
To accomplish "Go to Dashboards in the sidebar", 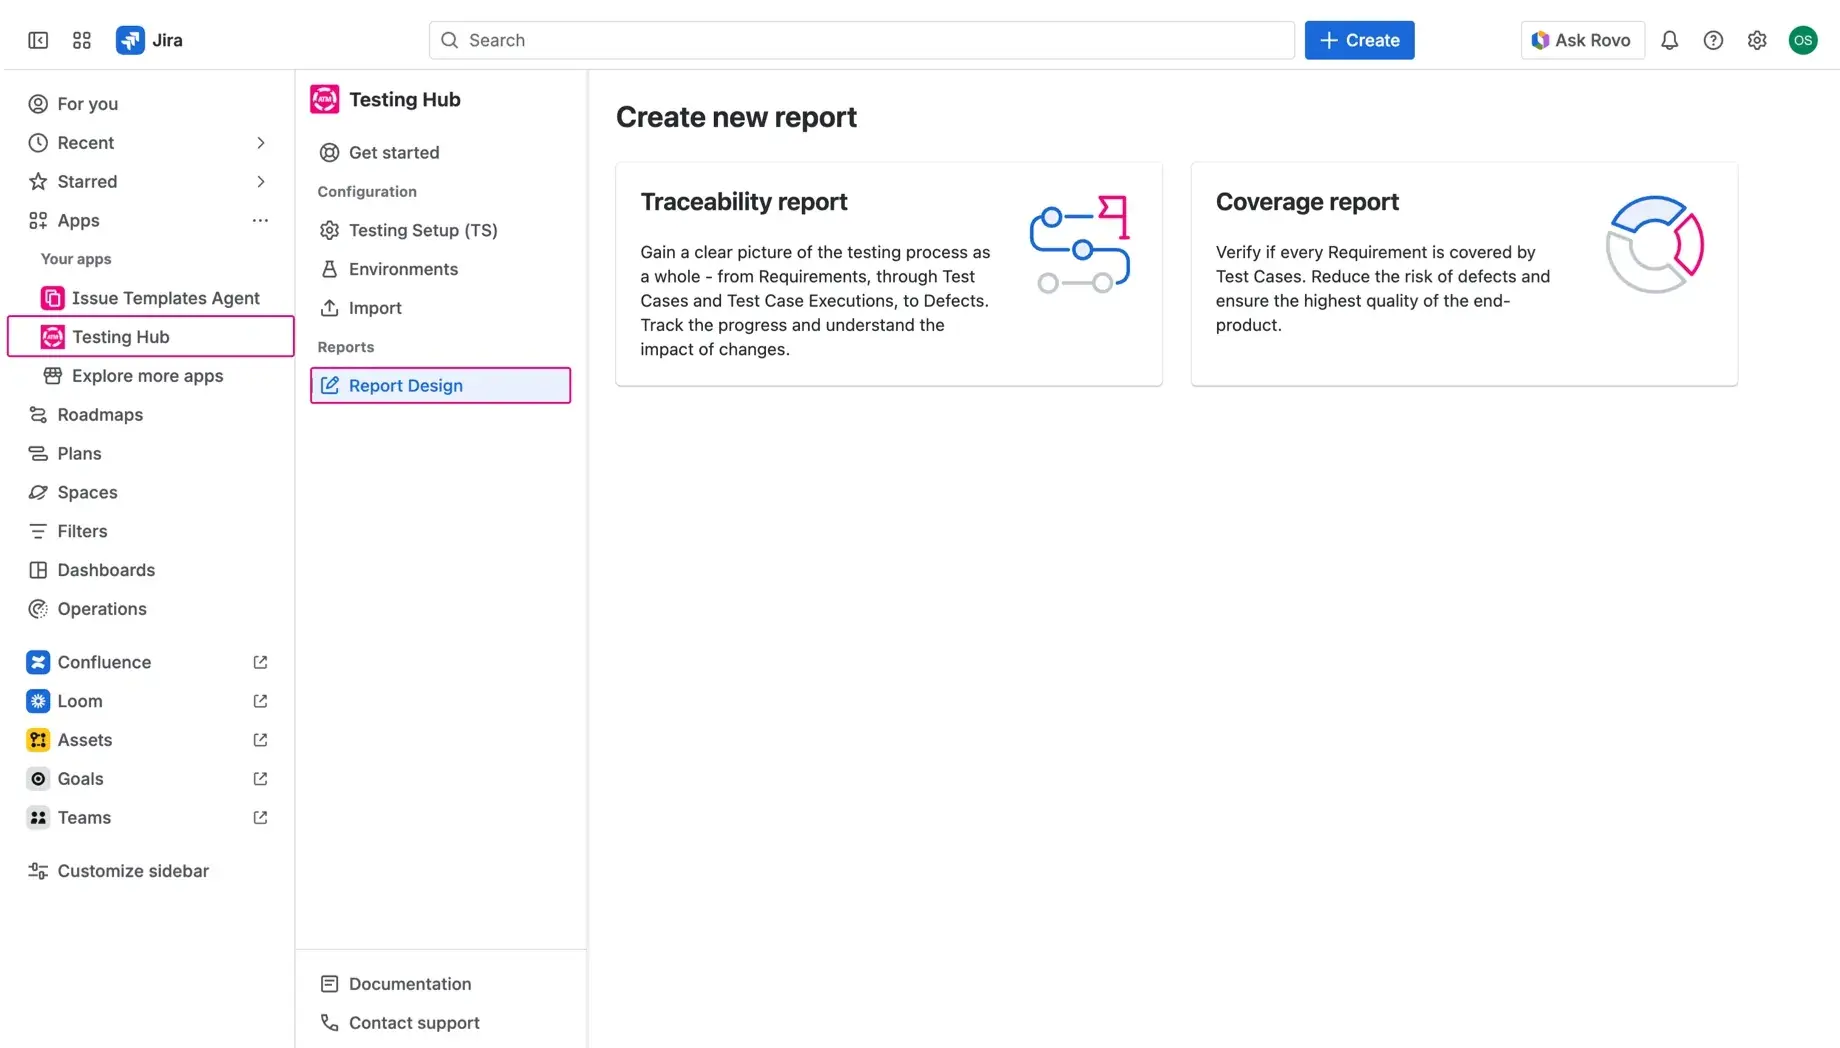I will (x=106, y=569).
